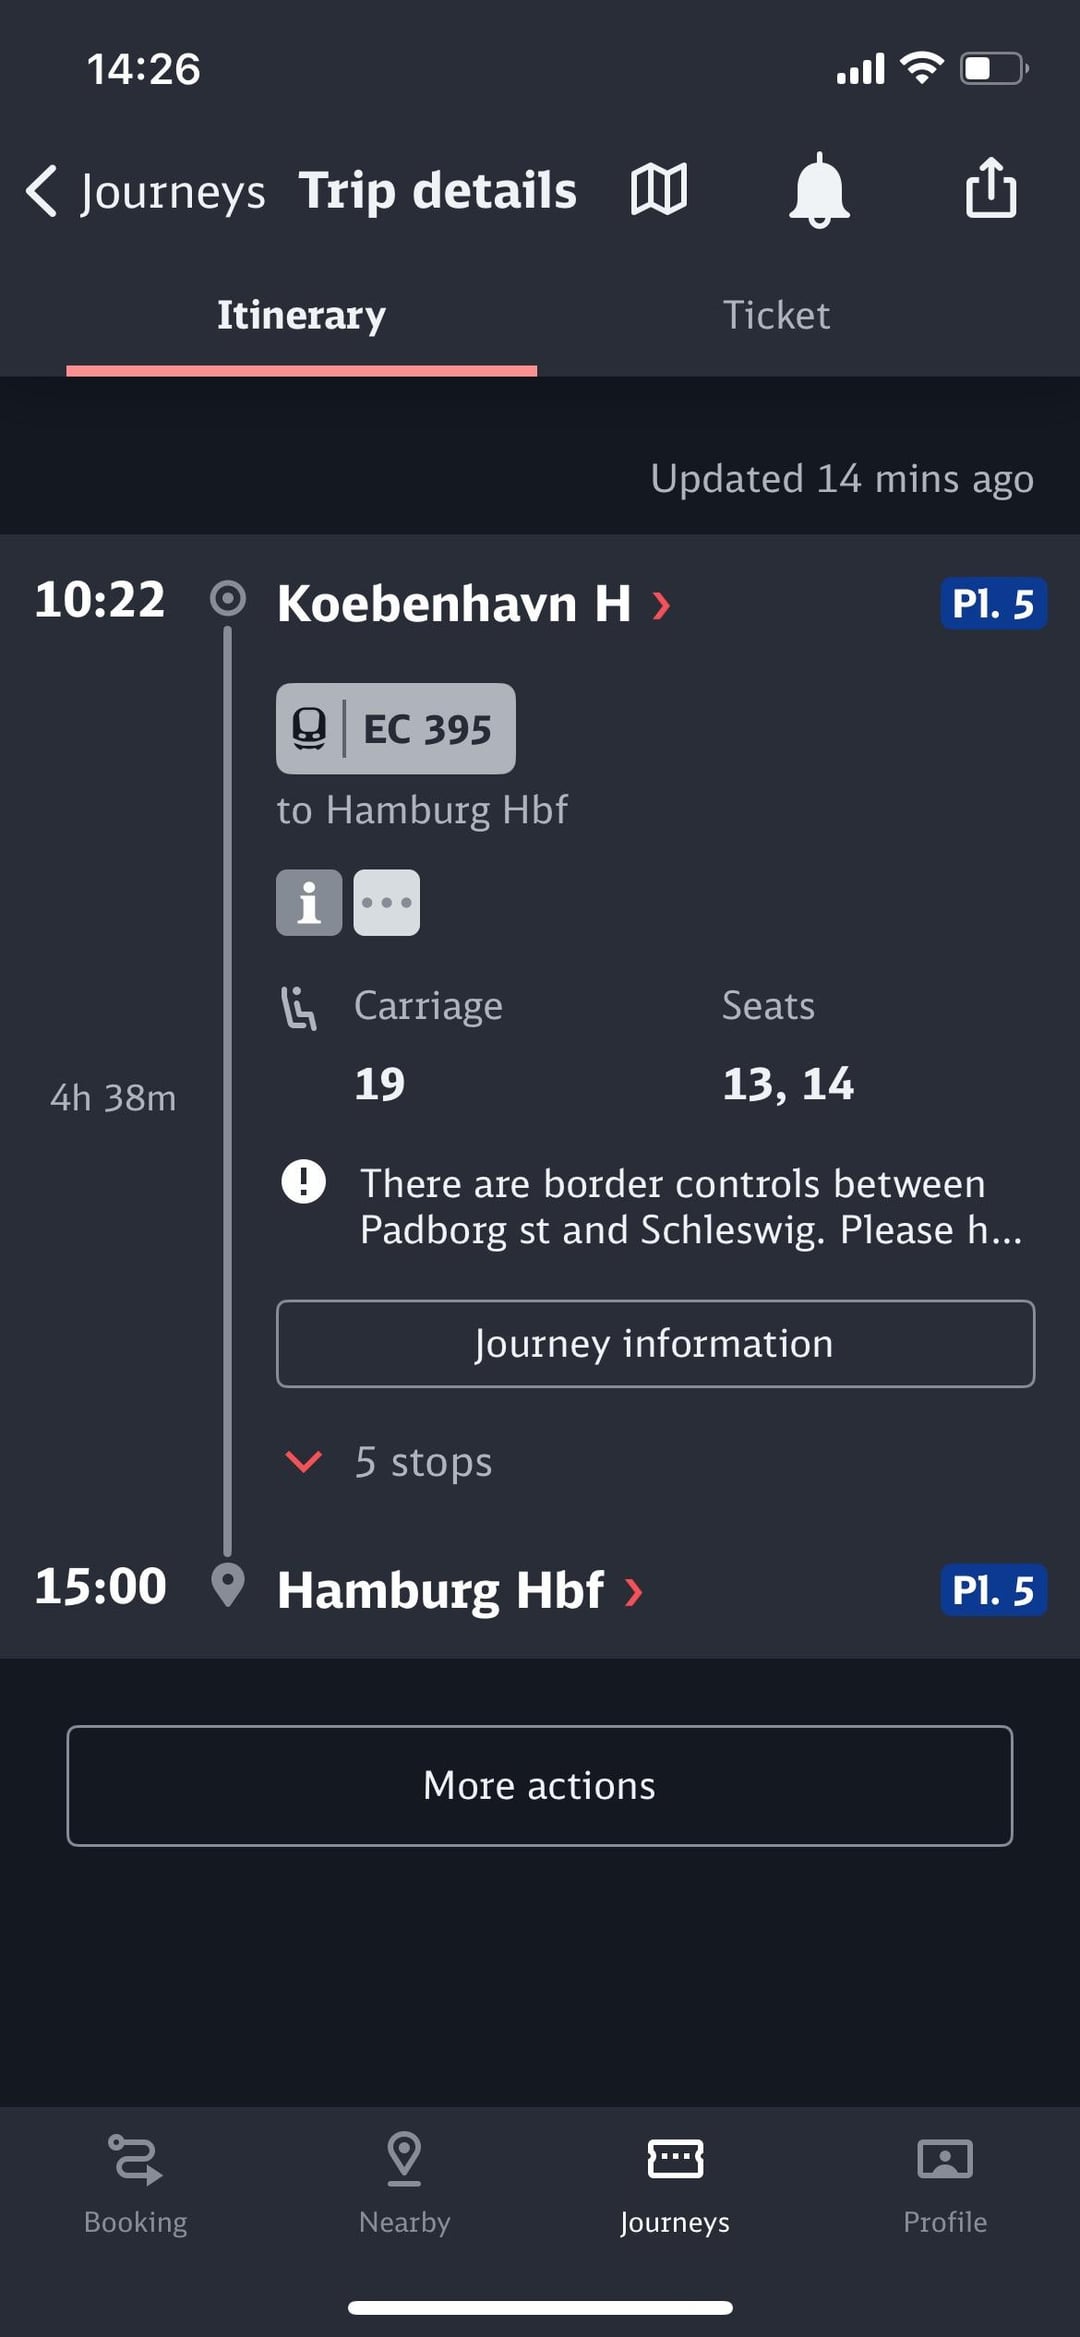
Task: Open Koebenhavn H station details chevron
Action: click(661, 604)
